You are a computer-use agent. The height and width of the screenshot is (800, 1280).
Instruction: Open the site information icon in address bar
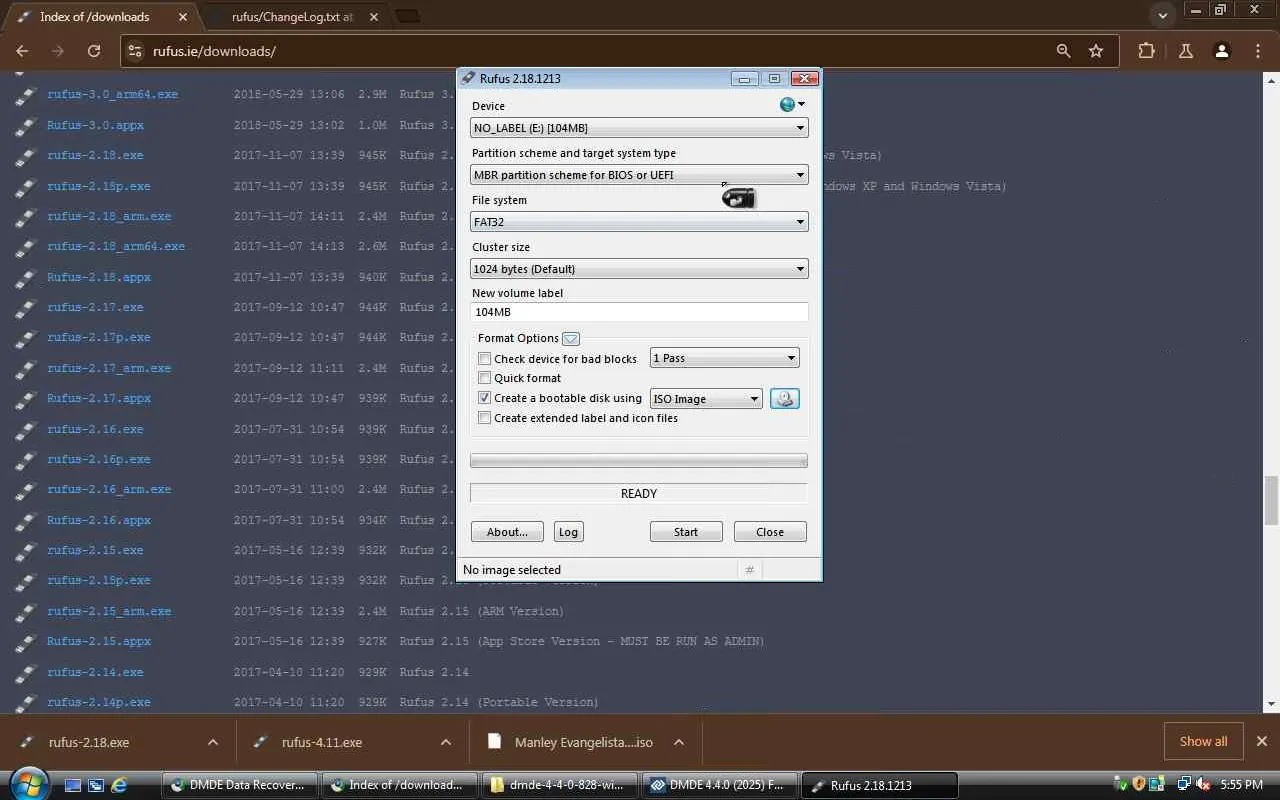[137, 51]
